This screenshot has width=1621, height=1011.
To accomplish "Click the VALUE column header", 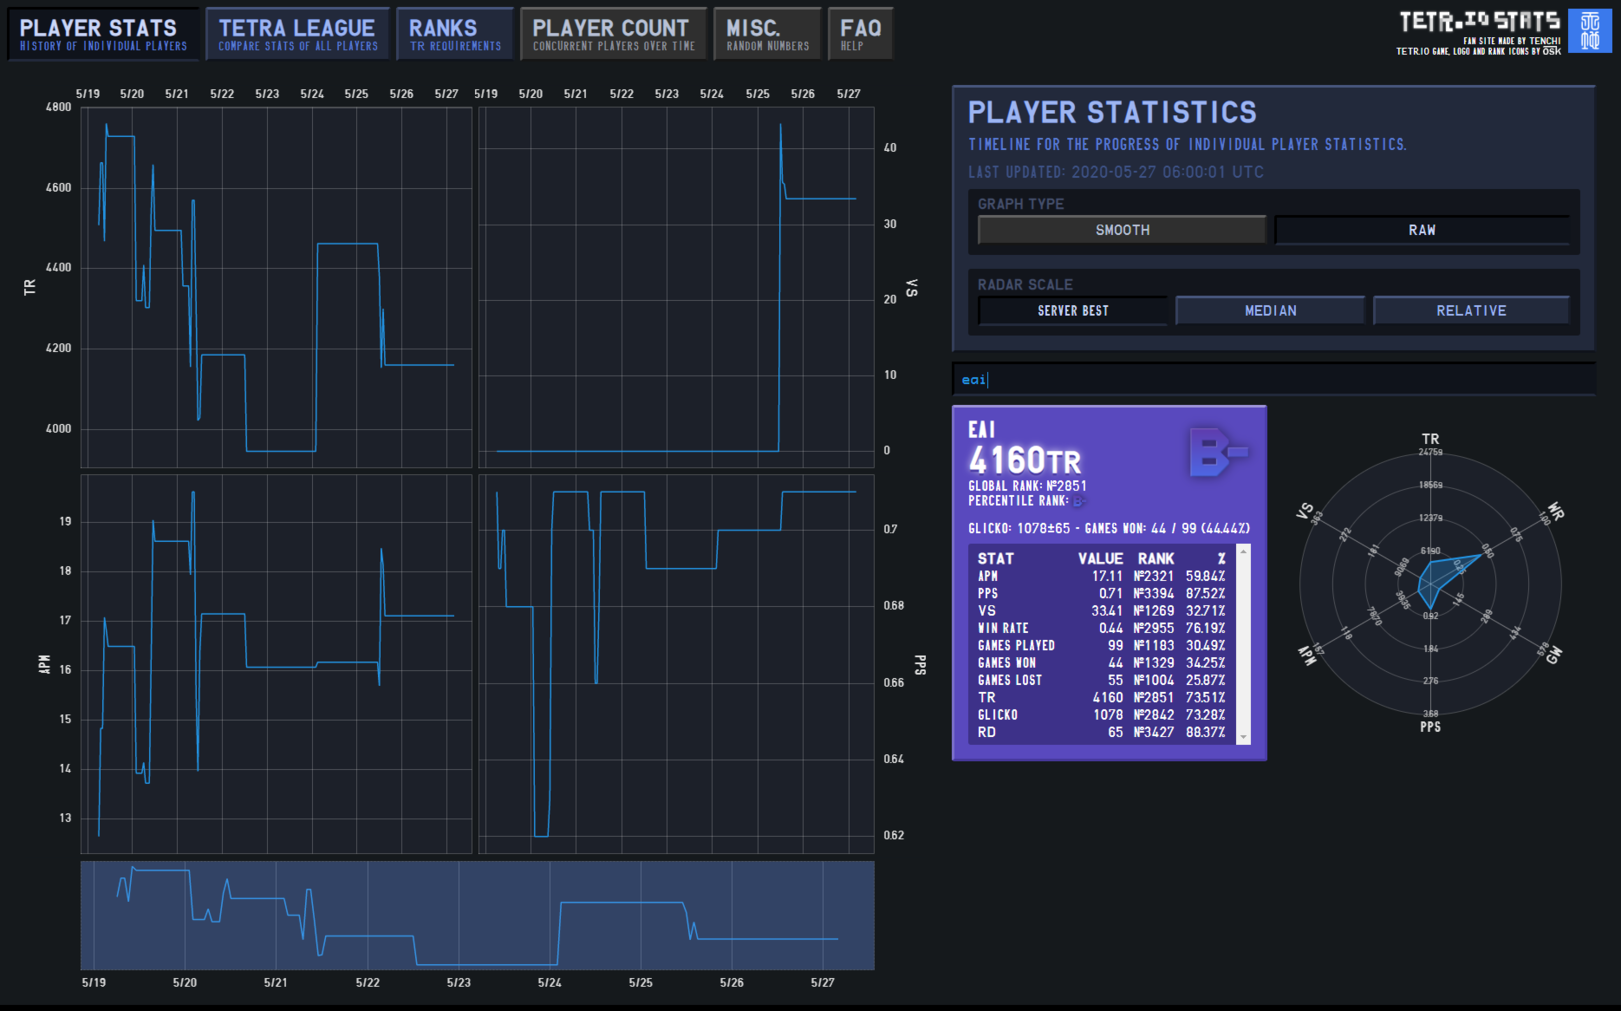I will (x=1100, y=559).
